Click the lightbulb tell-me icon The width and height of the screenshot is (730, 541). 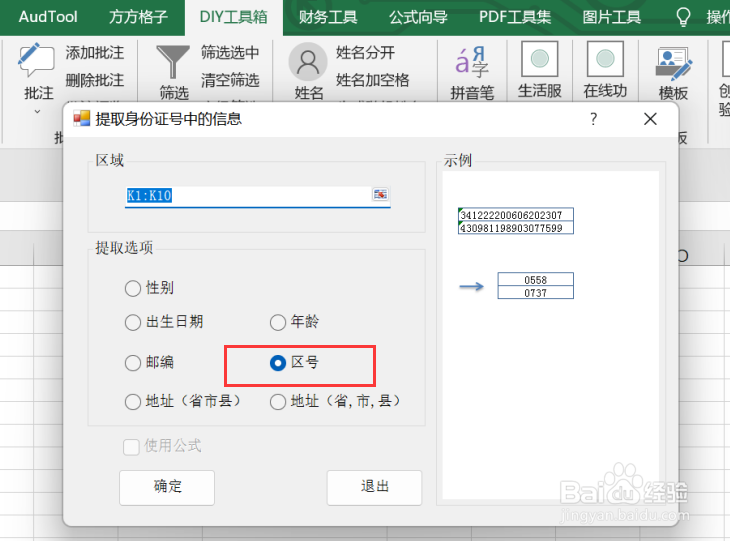coord(683,17)
